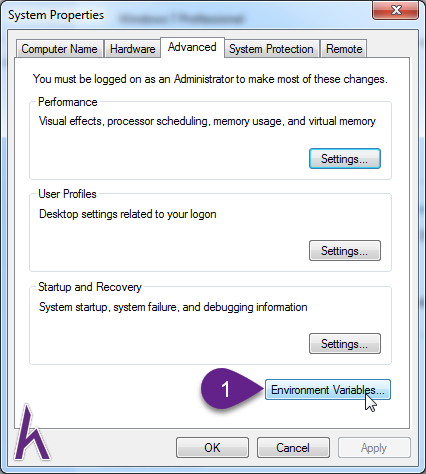426x474 pixels.
Task: Click the Performance group label
Action: 68,102
